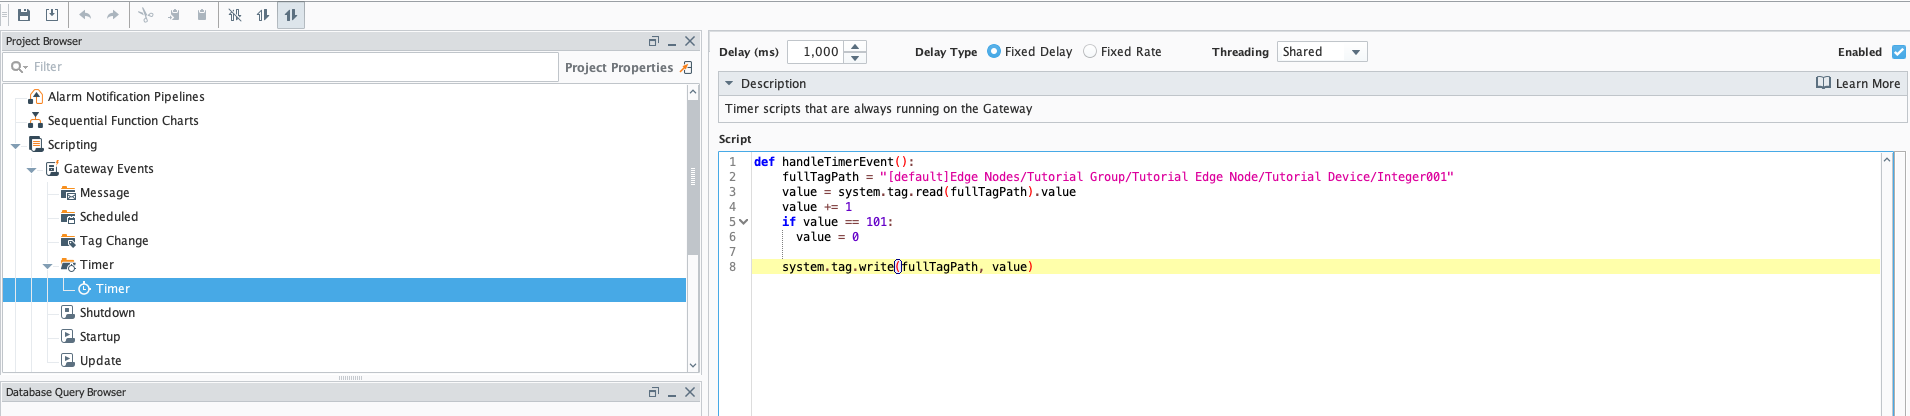Set communication mode to Read-Only
The width and height of the screenshot is (1910, 416).
(263, 15)
